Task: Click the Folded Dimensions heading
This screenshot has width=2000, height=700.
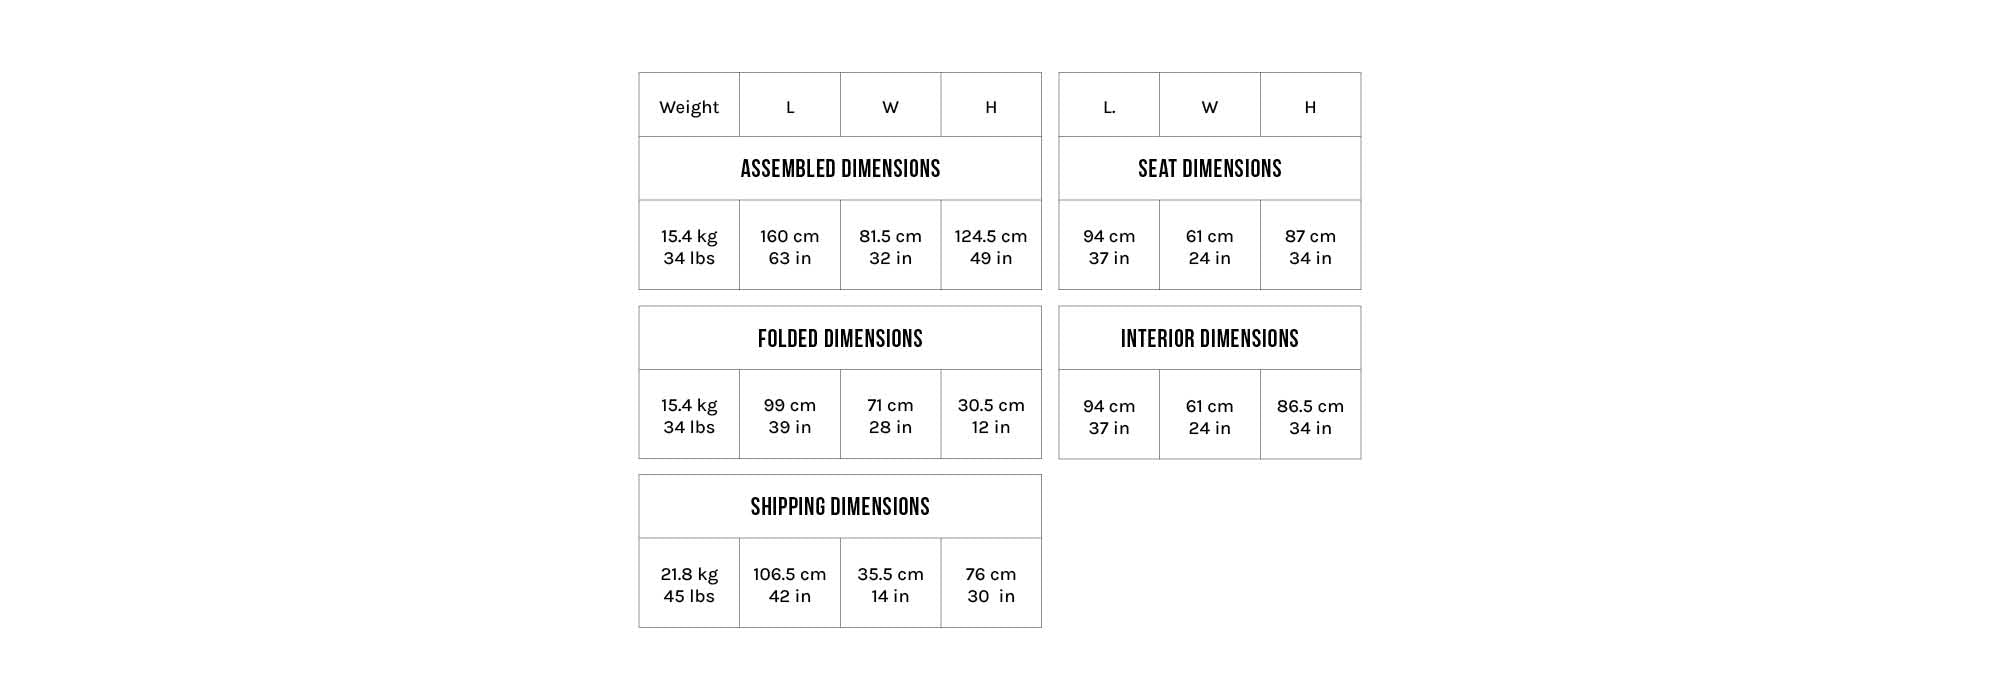Action: click(840, 338)
